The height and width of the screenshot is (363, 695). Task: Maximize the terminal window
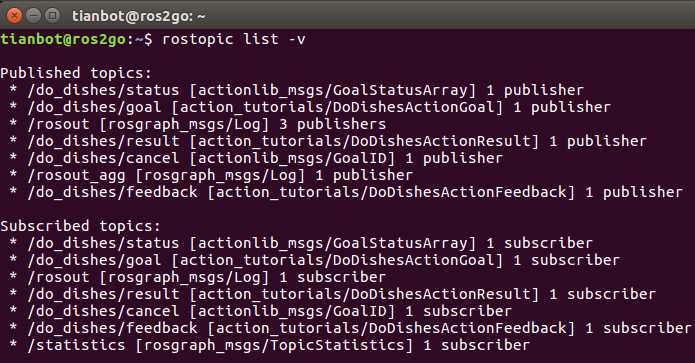coord(53,16)
